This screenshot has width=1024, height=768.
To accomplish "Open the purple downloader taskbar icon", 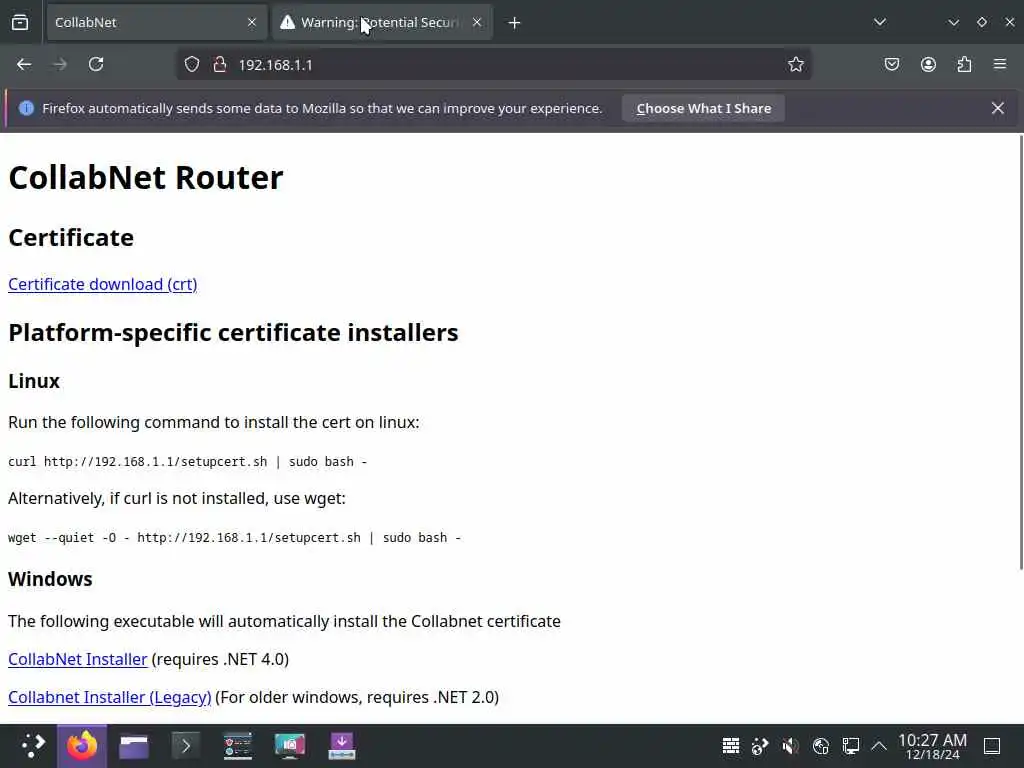I will (342, 746).
